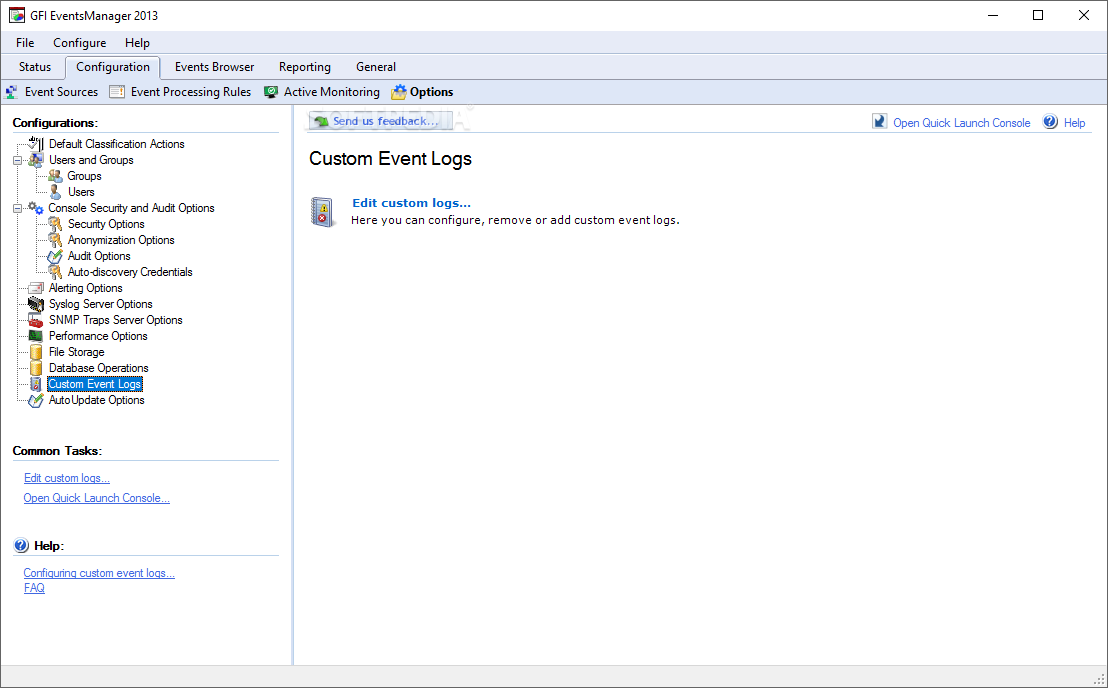The width and height of the screenshot is (1108, 688).
Task: Click the Performance Options monitor icon
Action: point(35,336)
